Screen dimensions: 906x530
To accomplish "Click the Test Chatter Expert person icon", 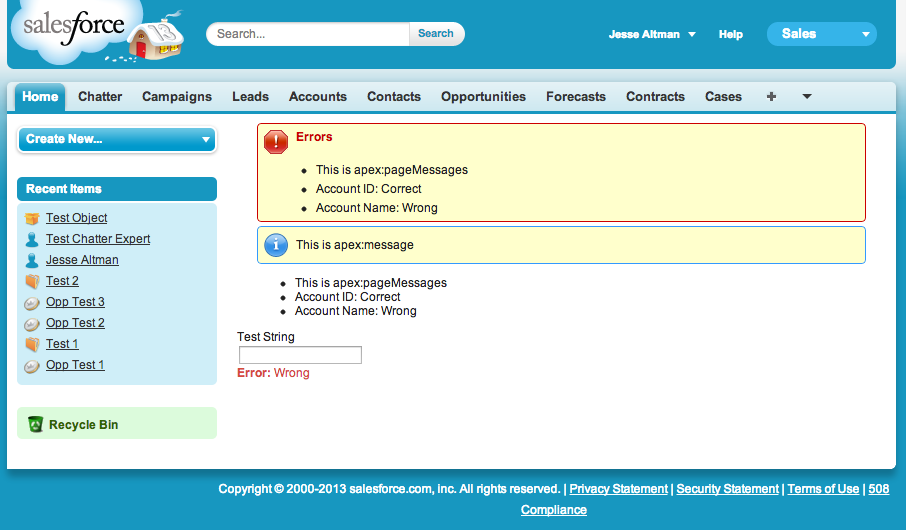I will pos(32,239).
